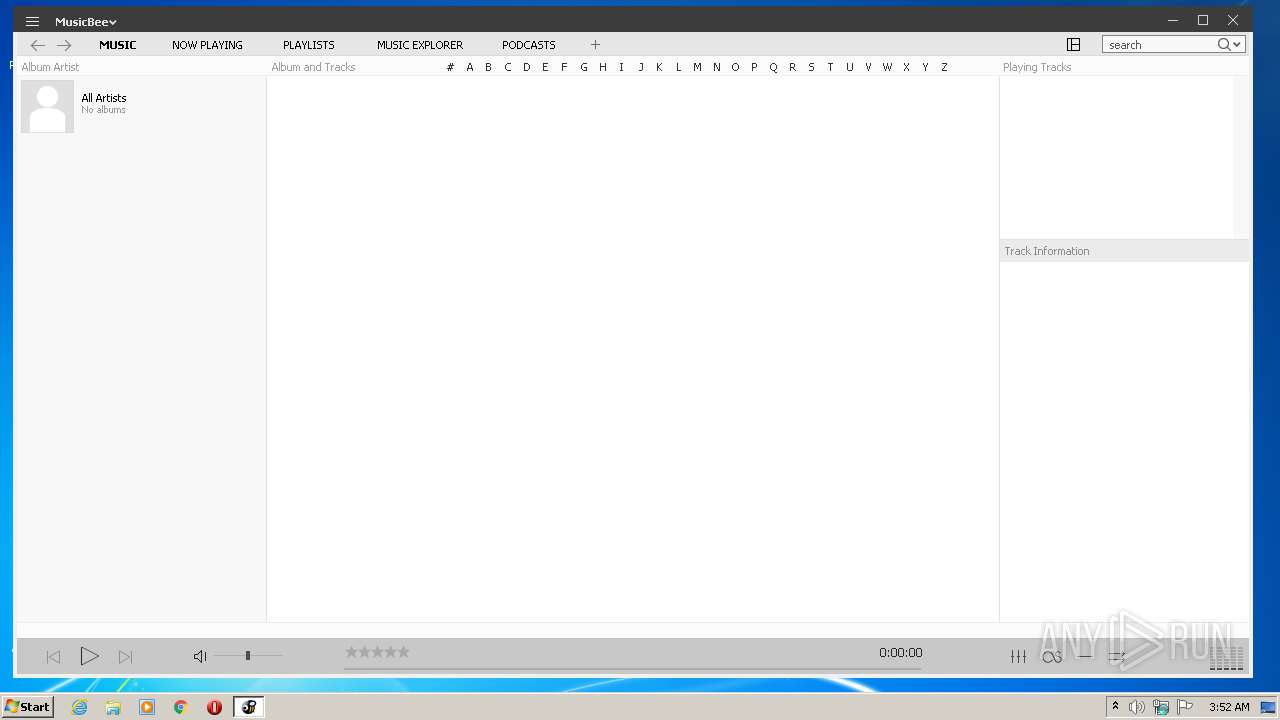Open the MUSIC EXPLORER tab

(x=420, y=45)
